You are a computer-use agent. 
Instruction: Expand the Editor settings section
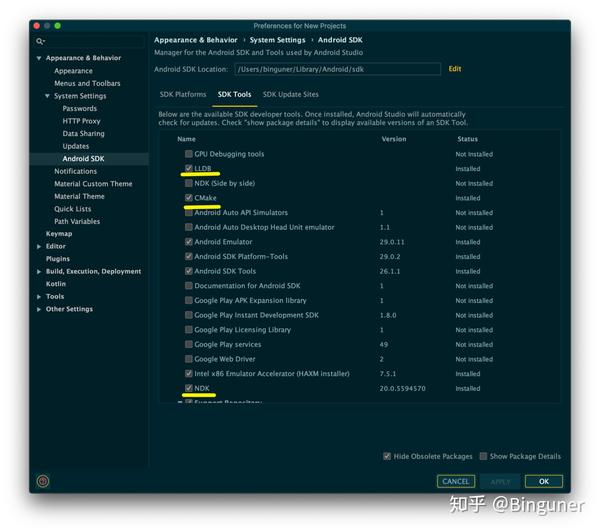coord(39,246)
